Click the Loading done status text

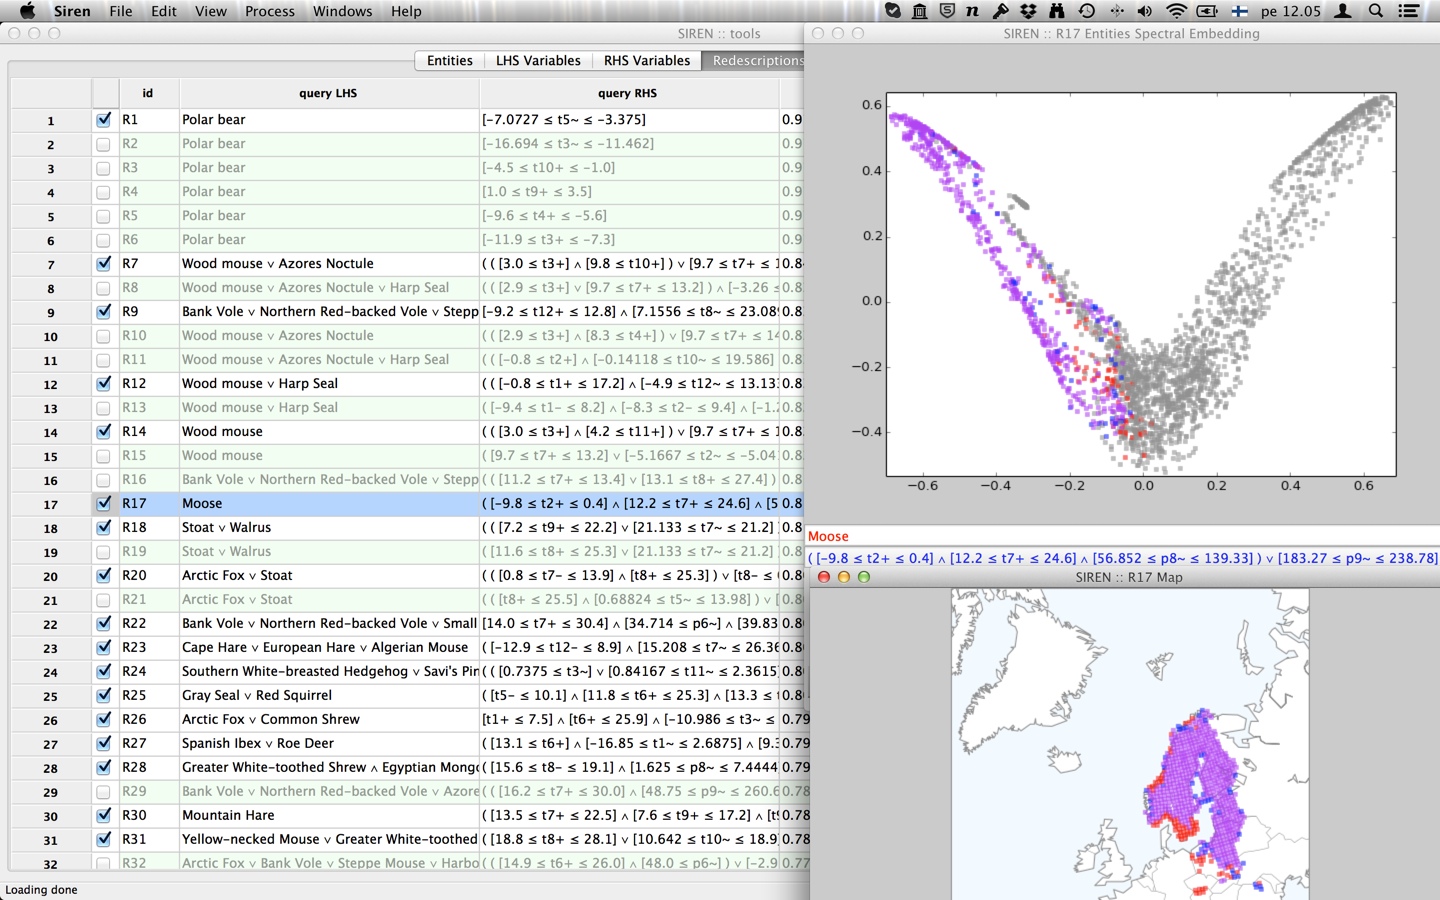41,890
